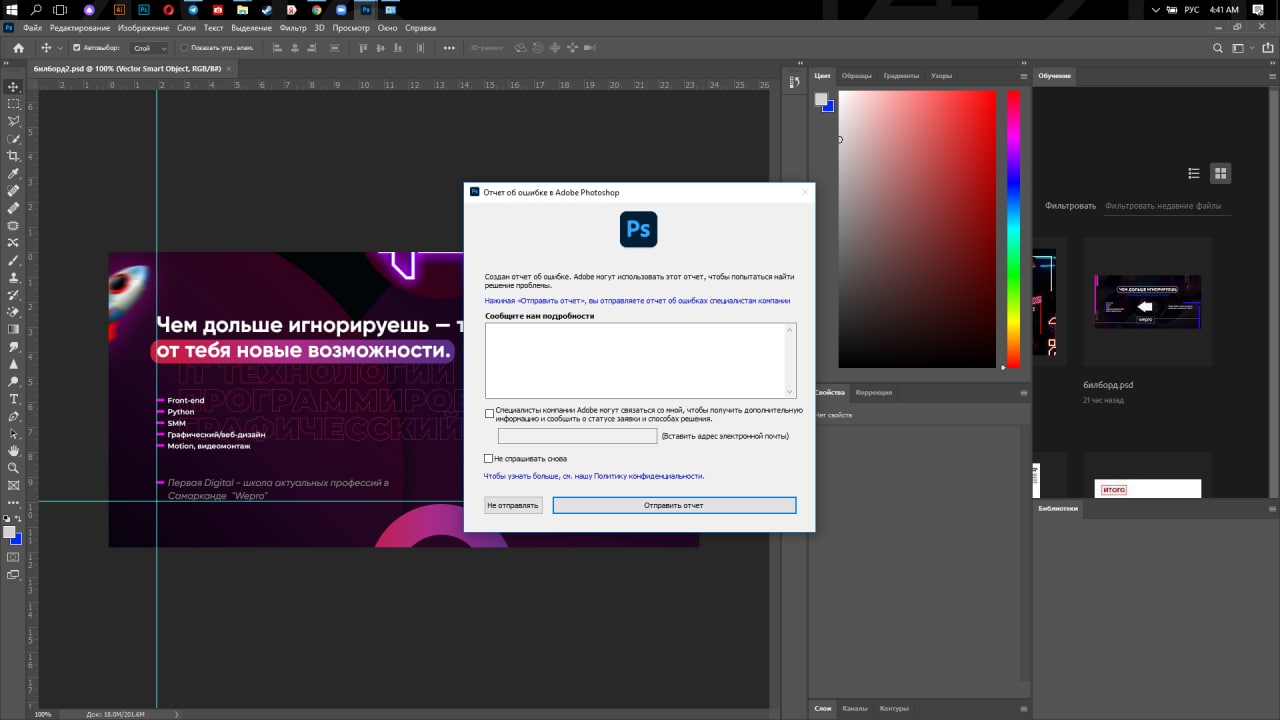1280x720 pixels.
Task: Click the Фильтровать button in Learn panel
Action: tap(1070, 206)
